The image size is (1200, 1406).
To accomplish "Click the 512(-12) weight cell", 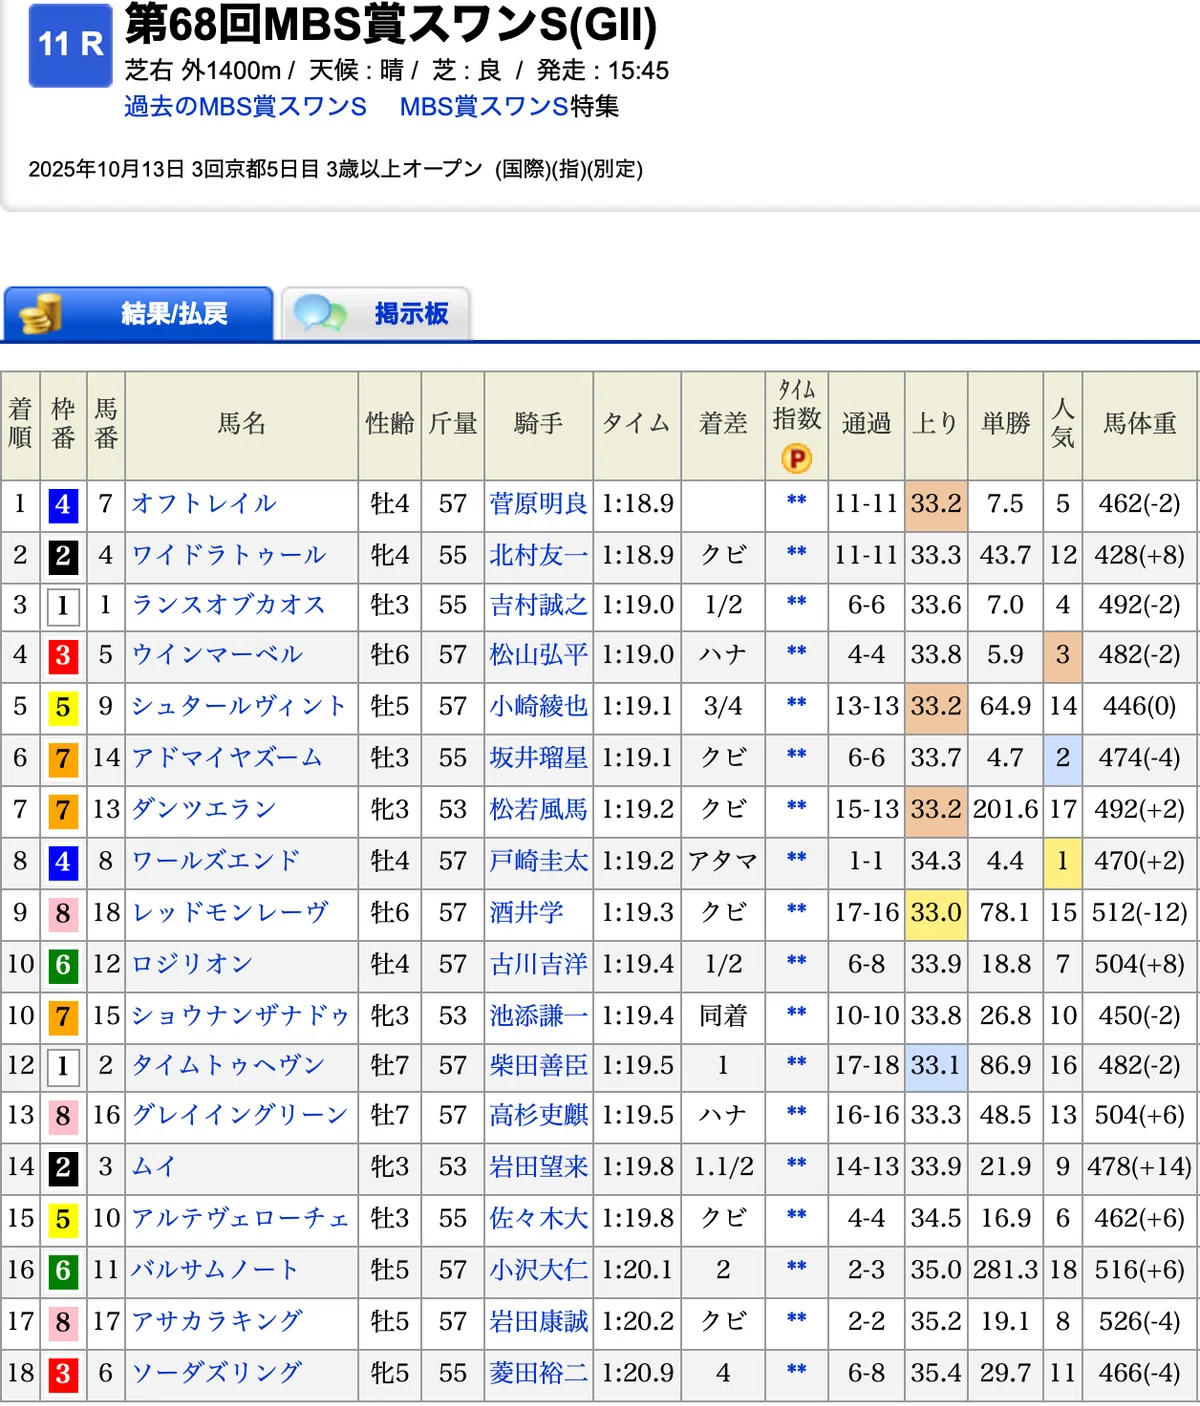I will click(1140, 913).
